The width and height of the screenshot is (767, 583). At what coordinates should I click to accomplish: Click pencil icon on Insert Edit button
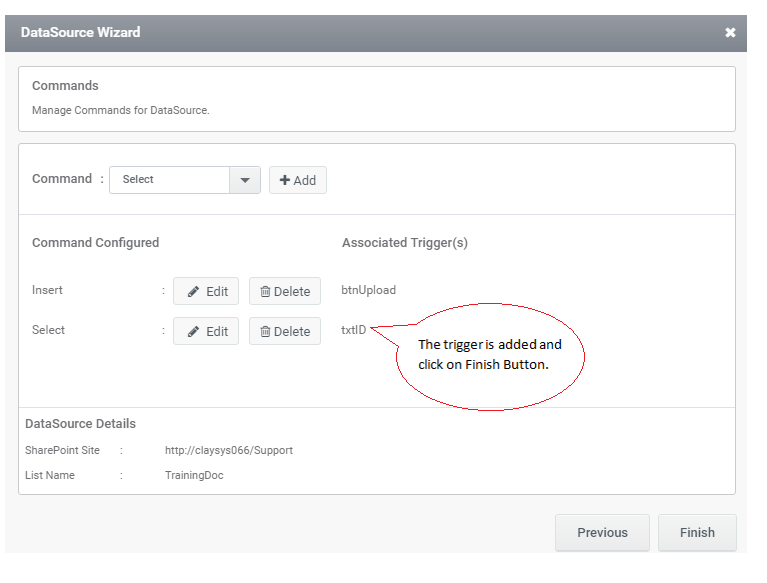pyautogui.click(x=193, y=292)
